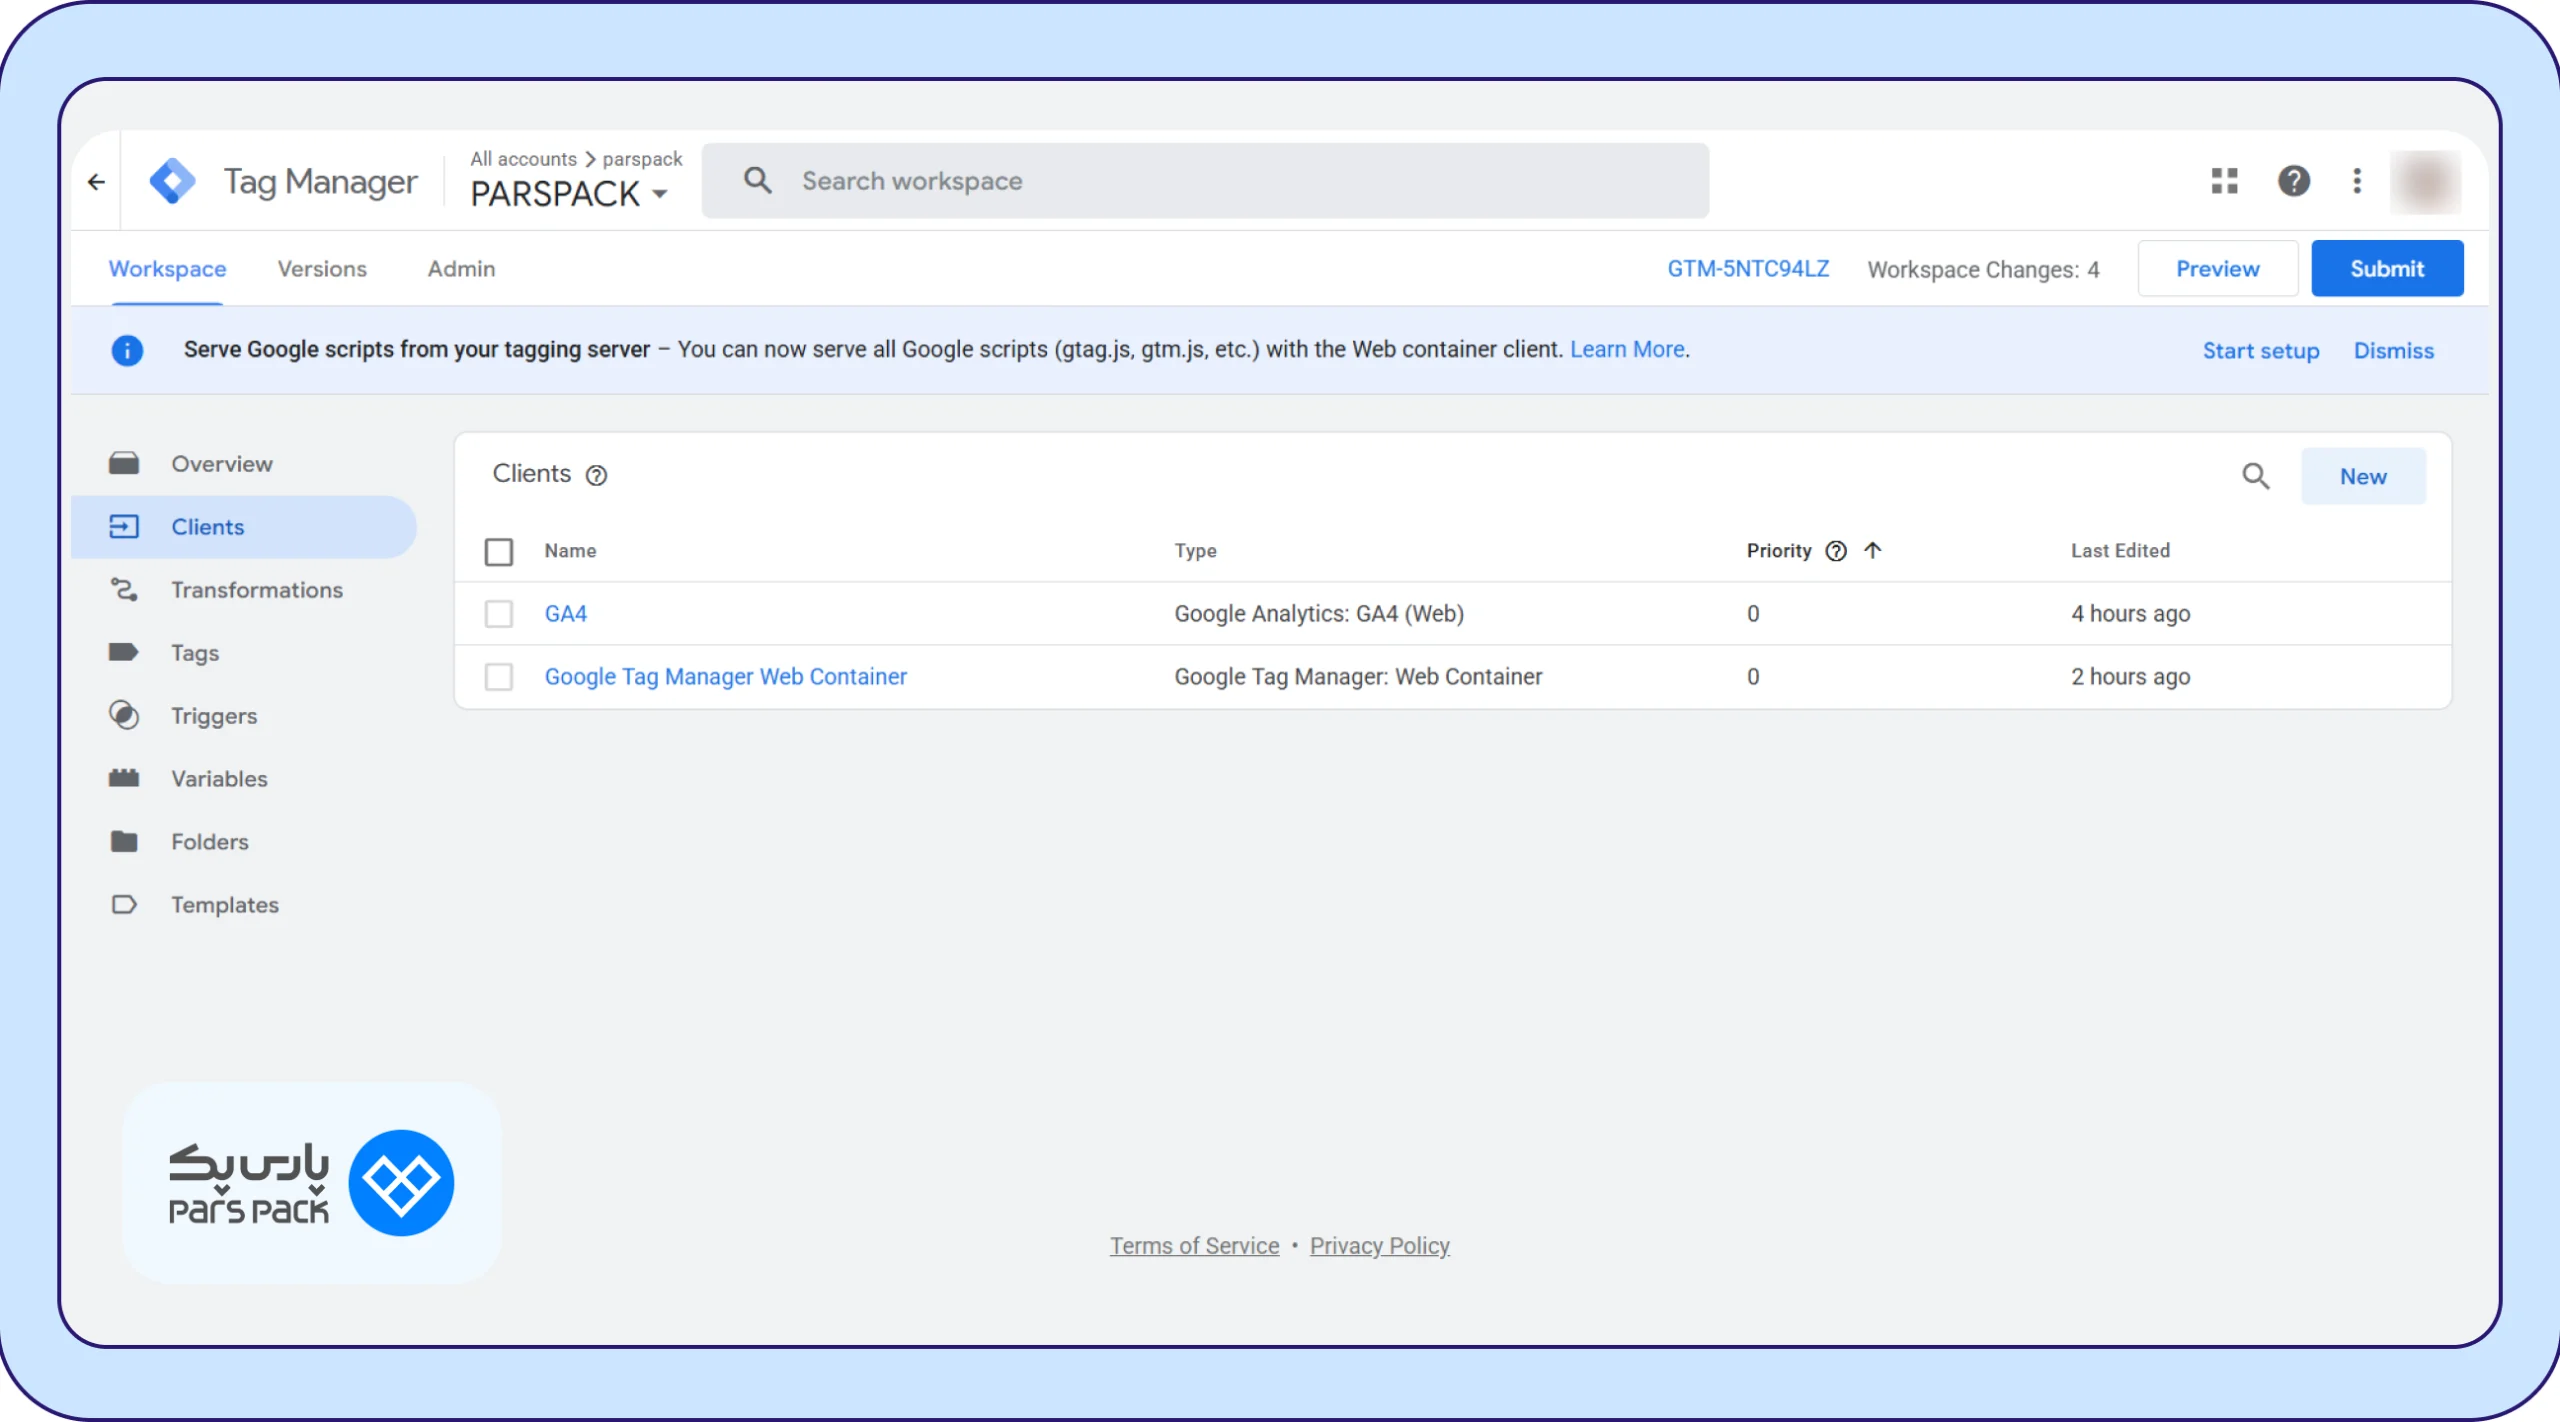
Task: Search the Clients table using its magnifier
Action: click(2256, 476)
